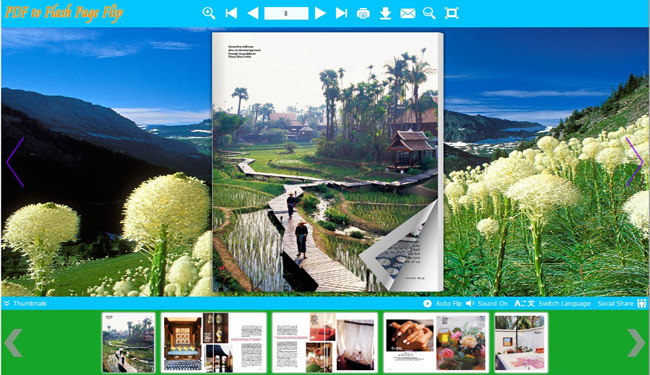Open thumbnail with ornate bedroom spread
650x375 pixels.
click(213, 343)
